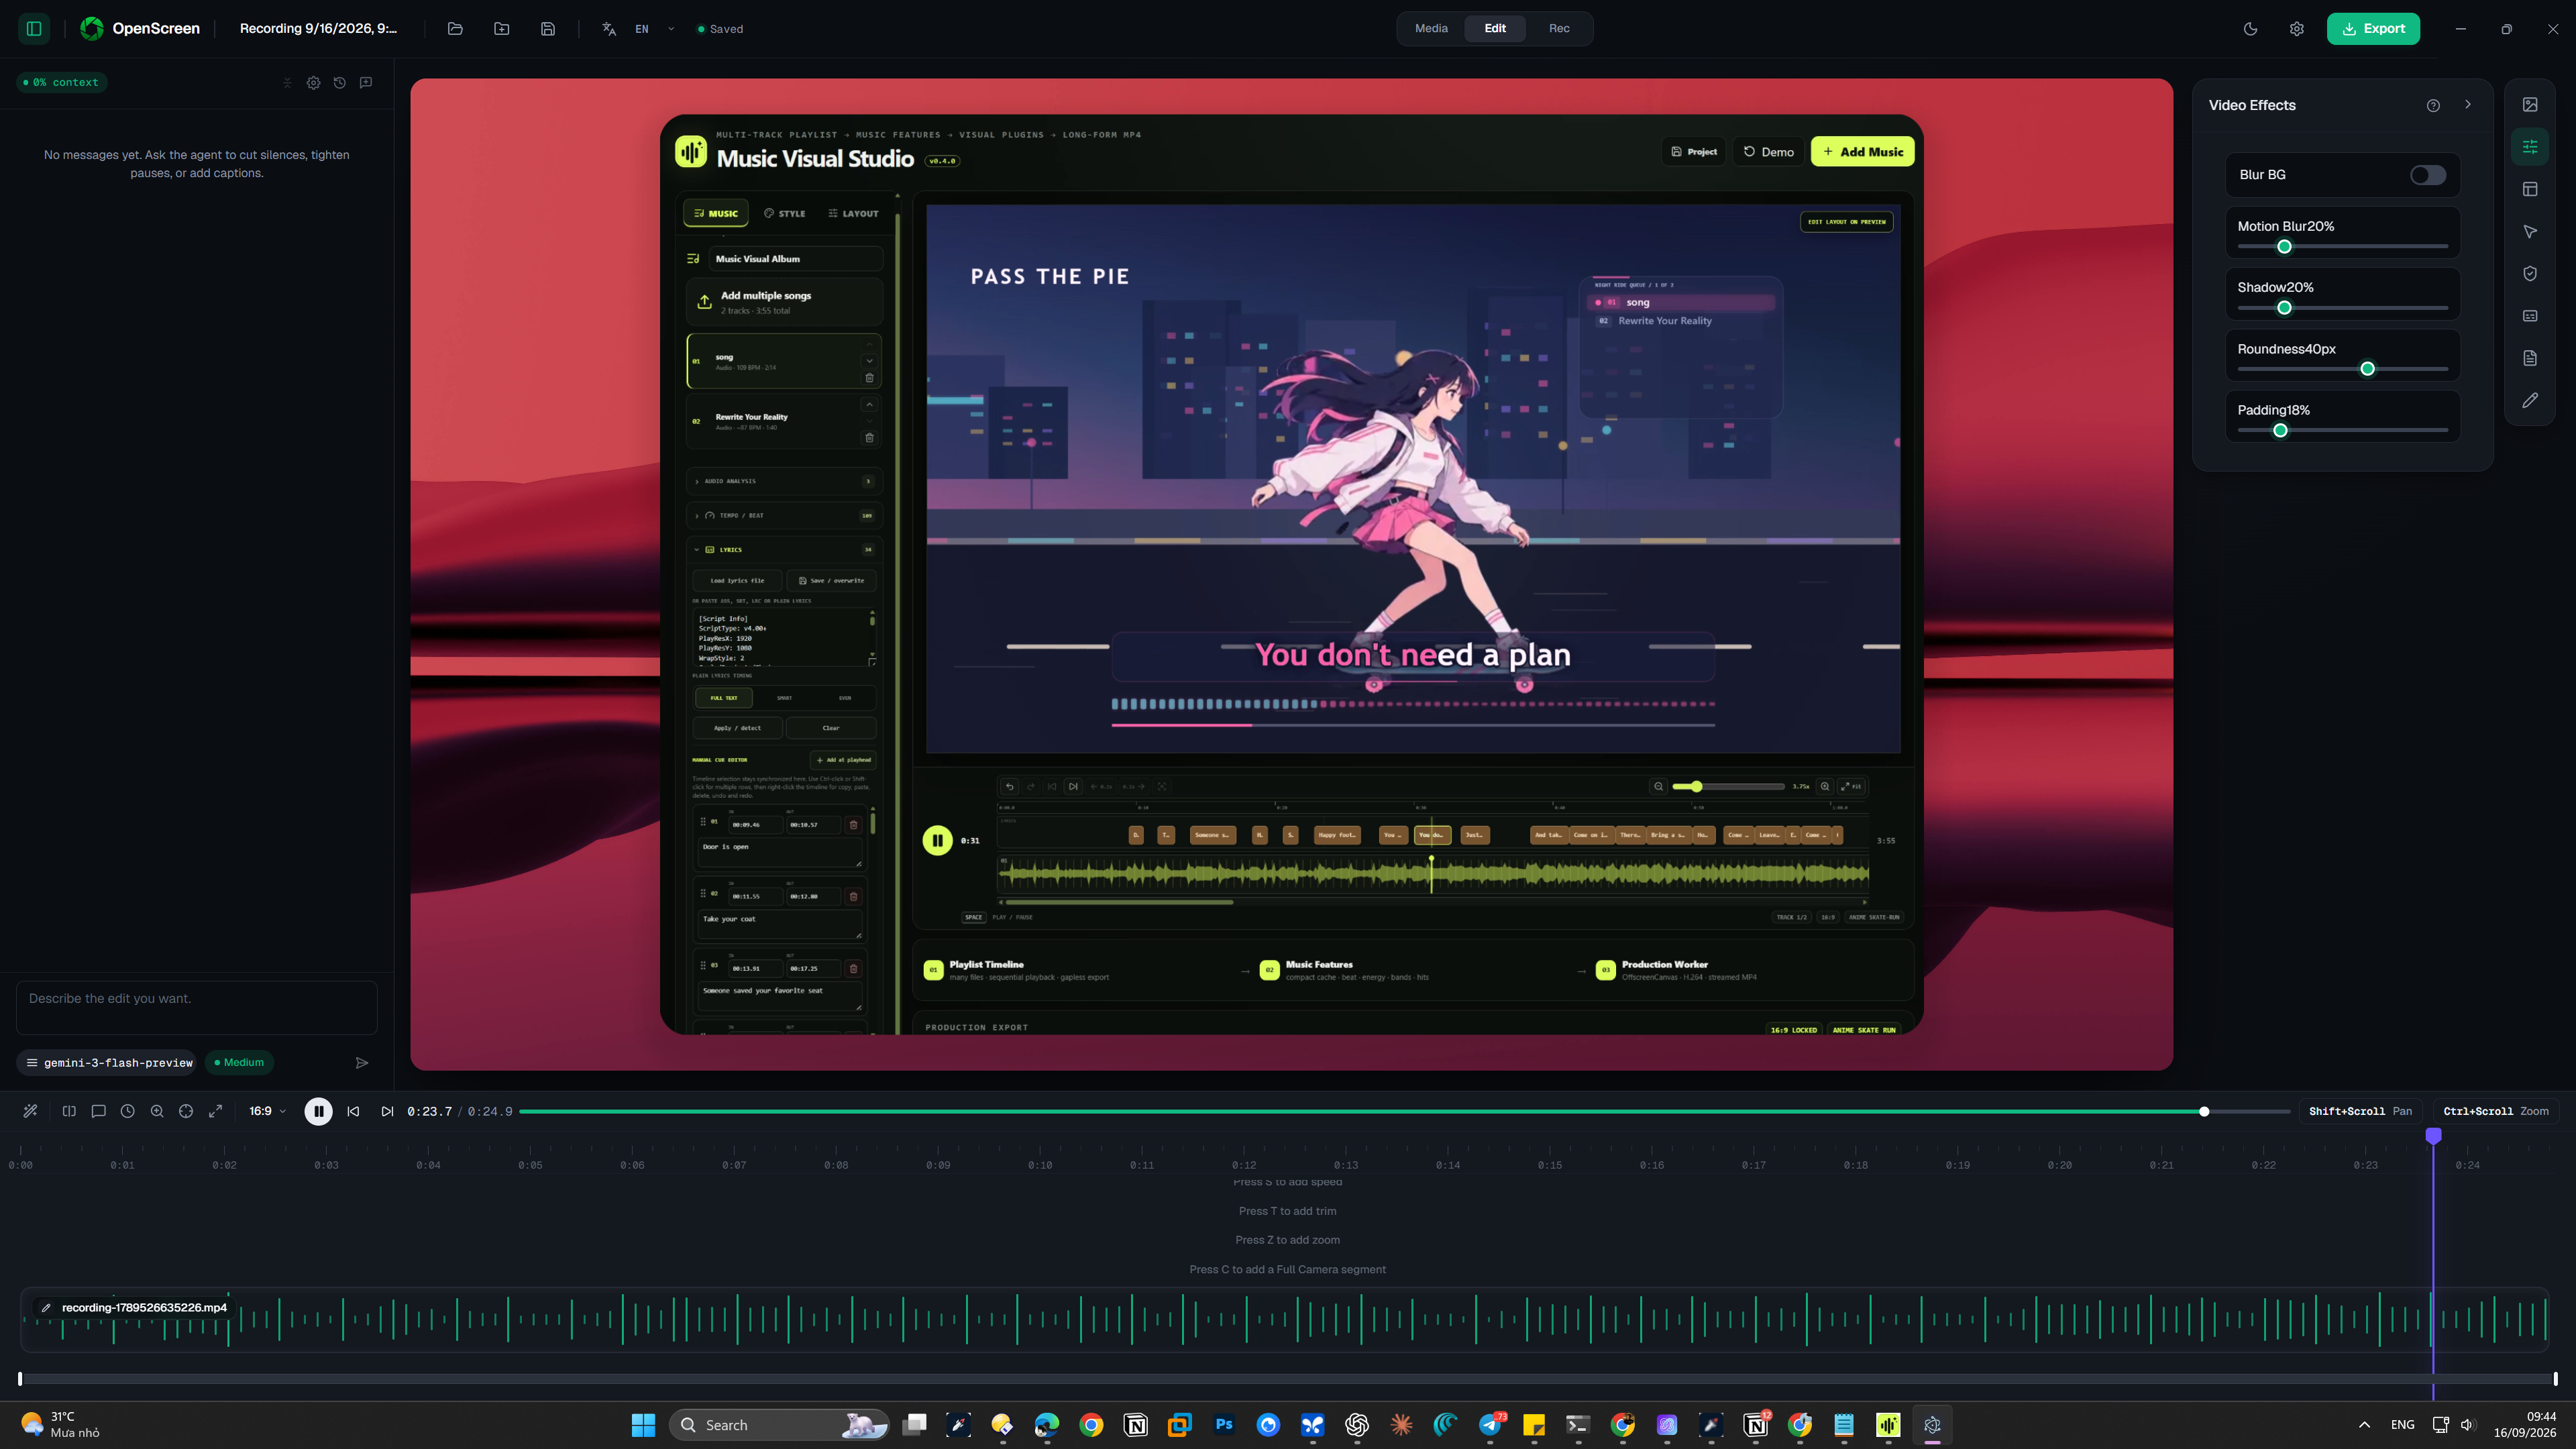The image size is (2576, 1449).
Task: Click the collapse icon in the agent panel header
Action: [287, 83]
